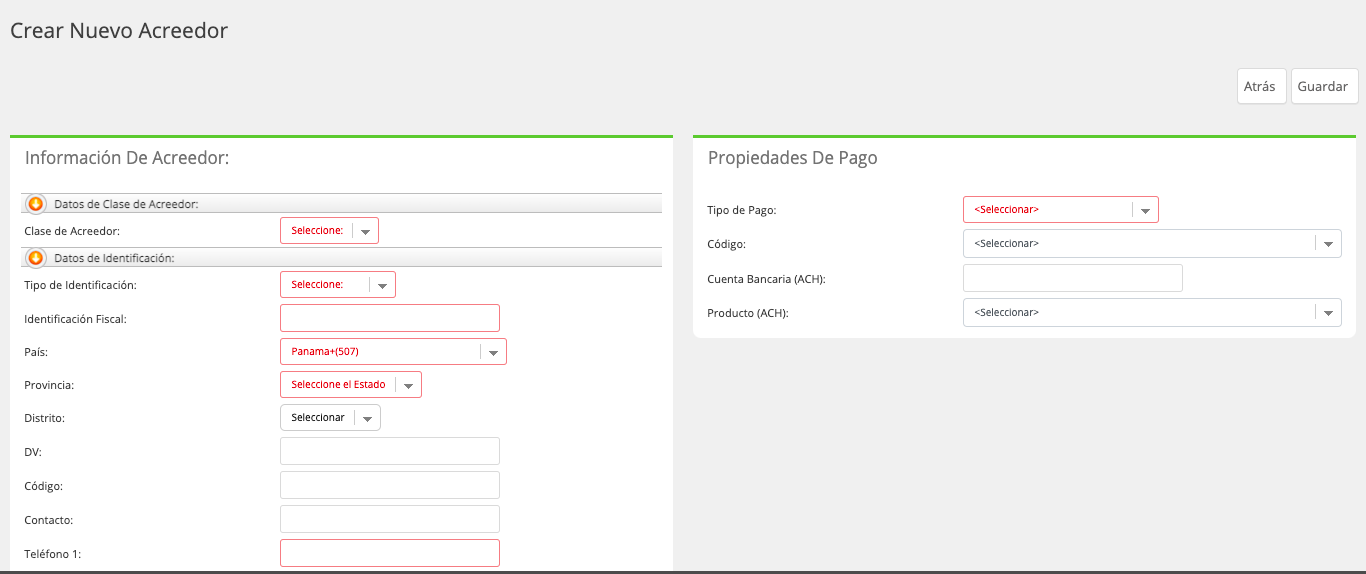Collapse the Datos de Identificación section icon

point(36,258)
